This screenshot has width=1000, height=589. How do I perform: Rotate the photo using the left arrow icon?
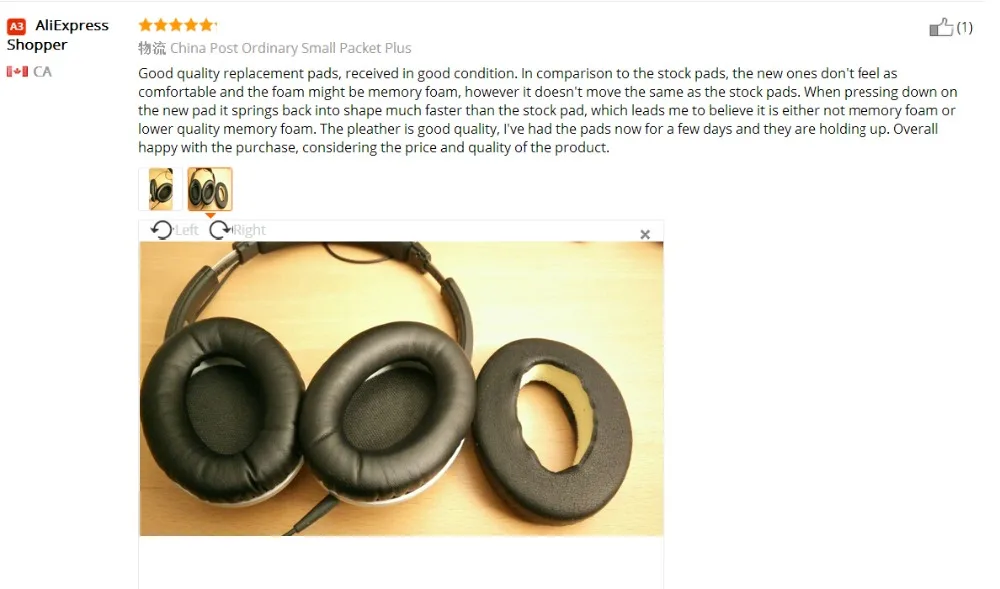[x=162, y=229]
